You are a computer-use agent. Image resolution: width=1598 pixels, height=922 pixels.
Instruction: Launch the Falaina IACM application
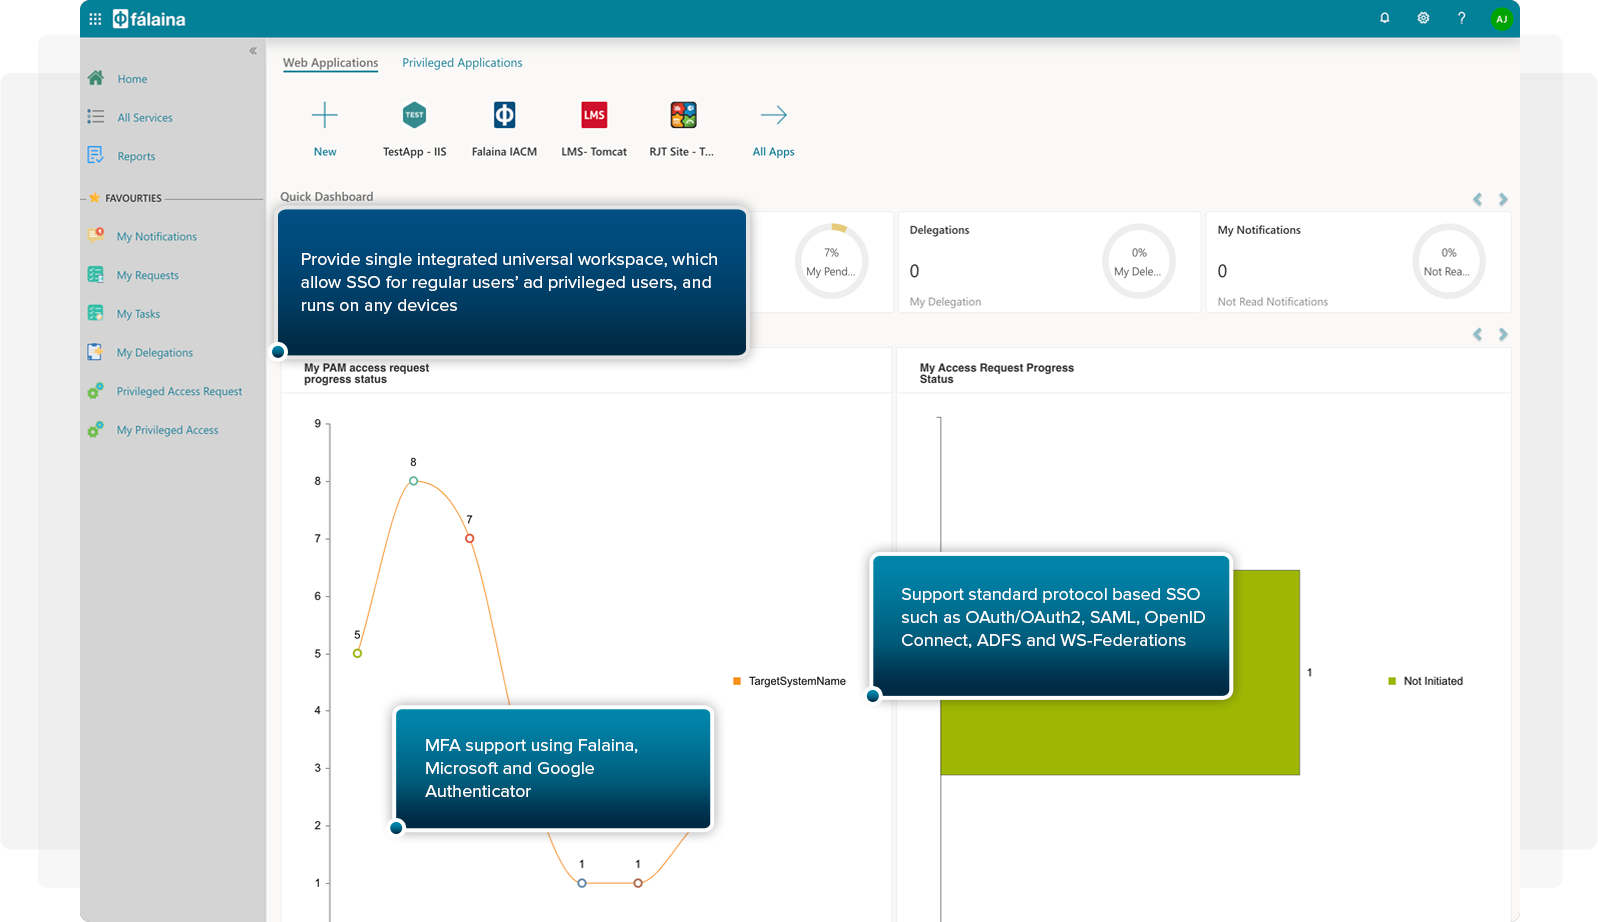(504, 115)
